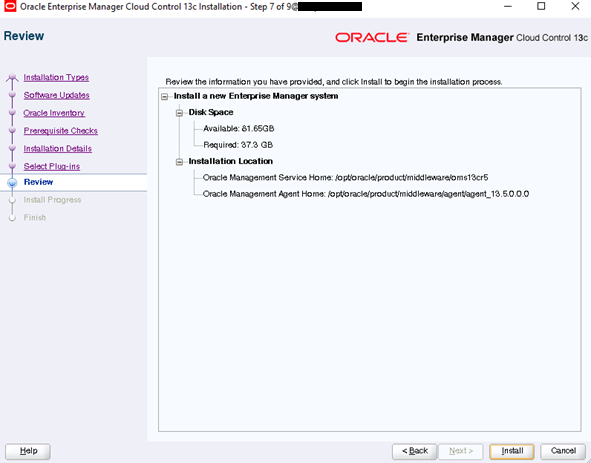Click the review instructions sentence
This screenshot has width=591, height=463.
[334, 82]
